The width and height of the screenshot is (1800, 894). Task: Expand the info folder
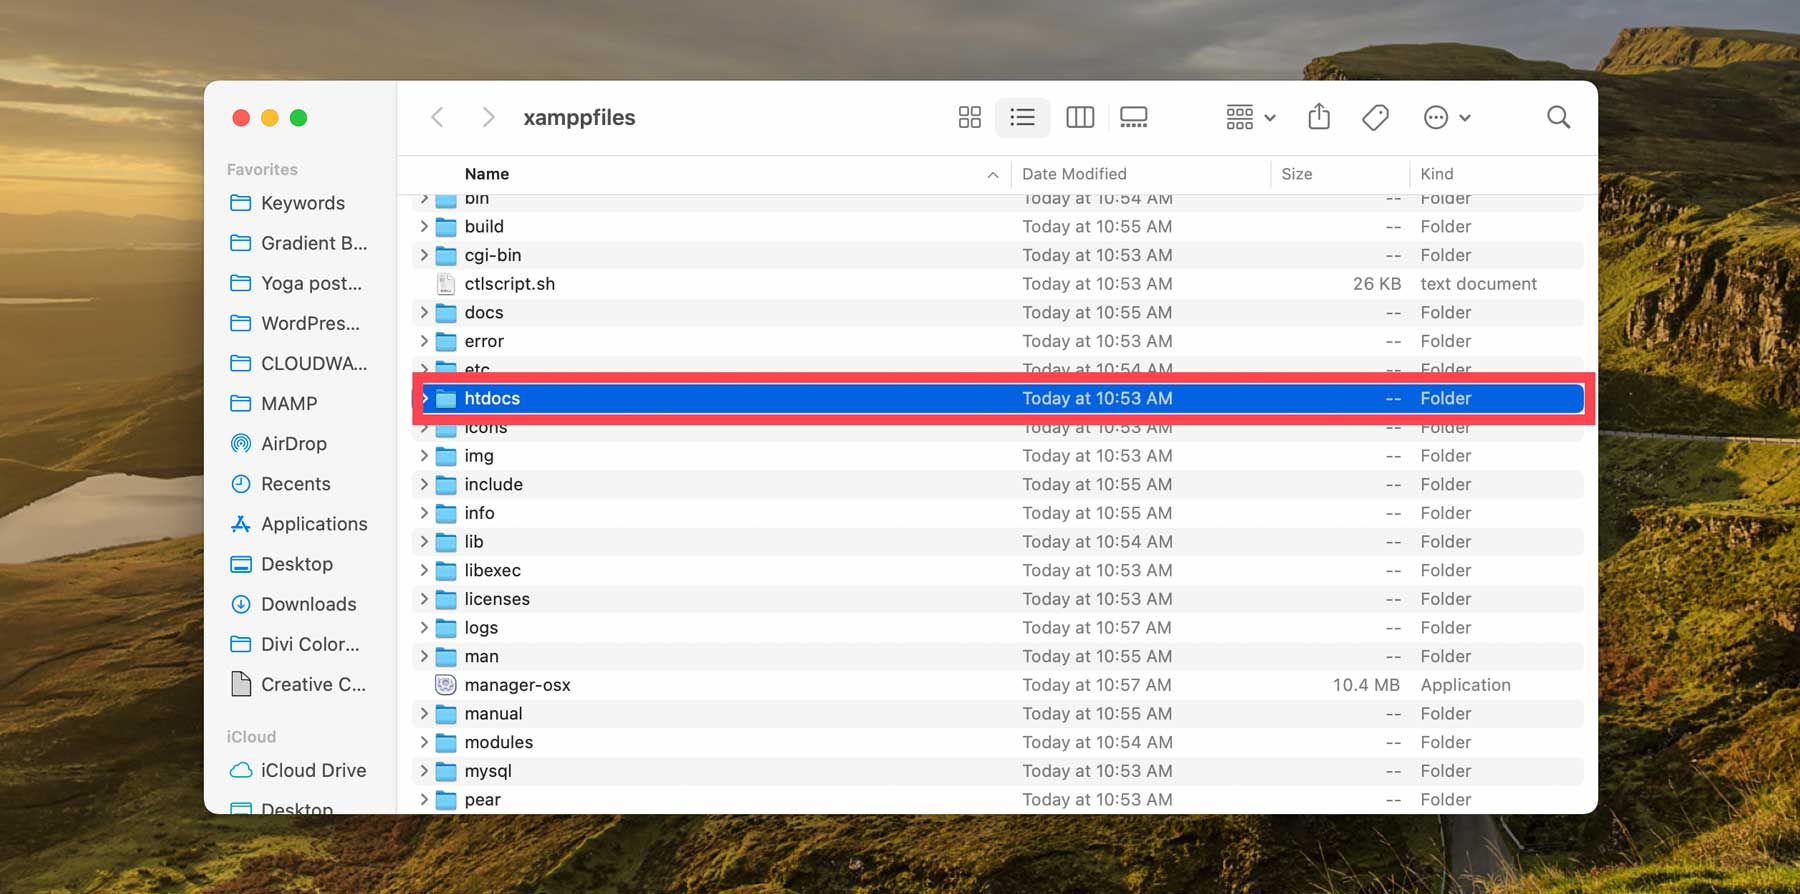pyautogui.click(x=424, y=513)
